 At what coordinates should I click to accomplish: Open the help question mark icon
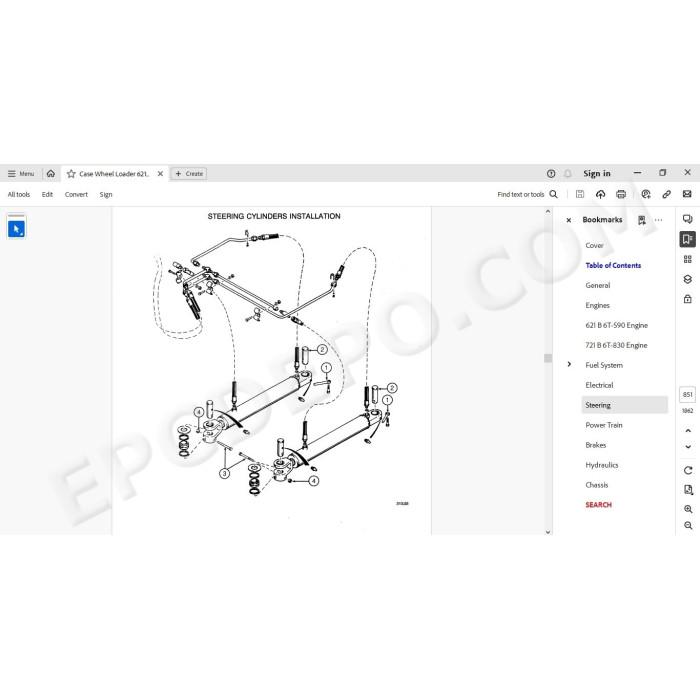551,174
